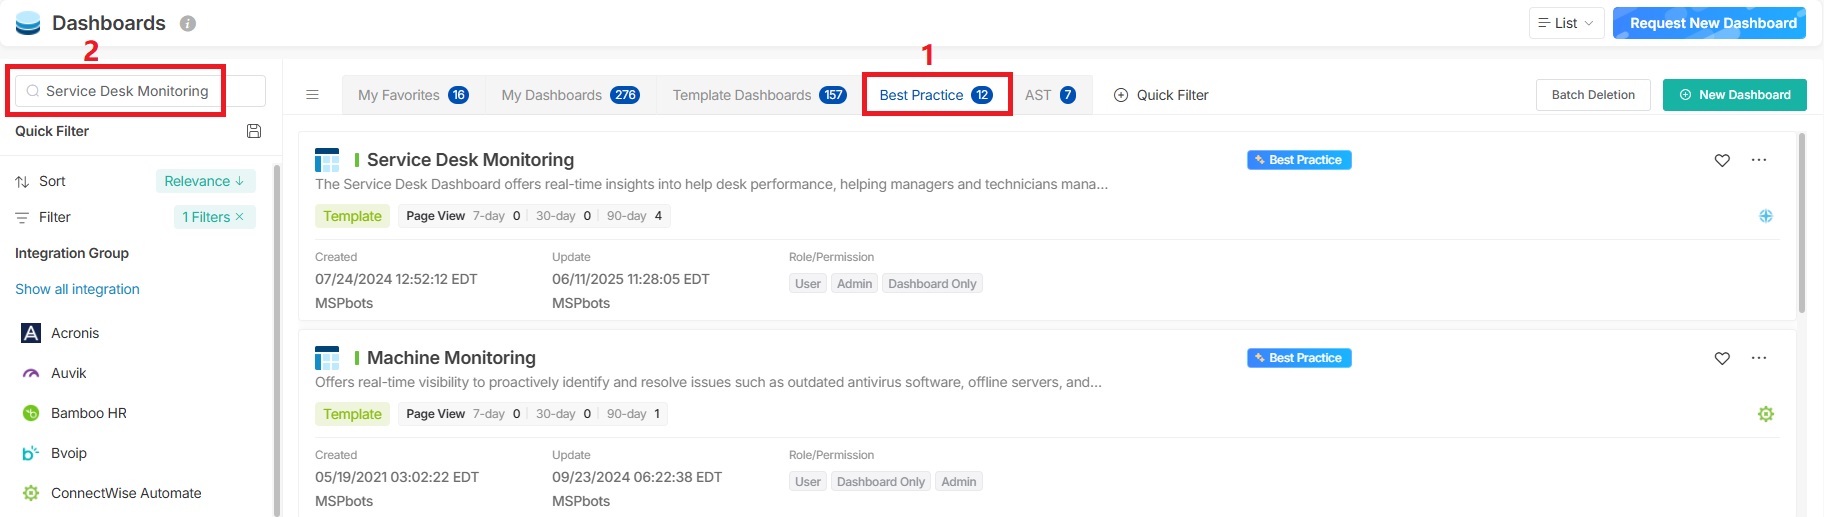Click the green gear icon on Machine Monitoring card
Screen dimensions: 1824x517
1766,414
